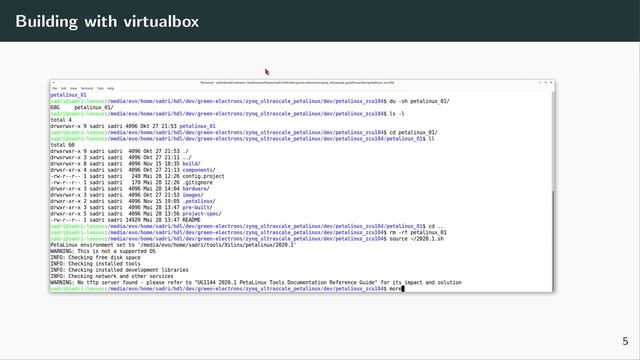Click the 'total 60' output line
This screenshot has height=360, width=640.
62,145
